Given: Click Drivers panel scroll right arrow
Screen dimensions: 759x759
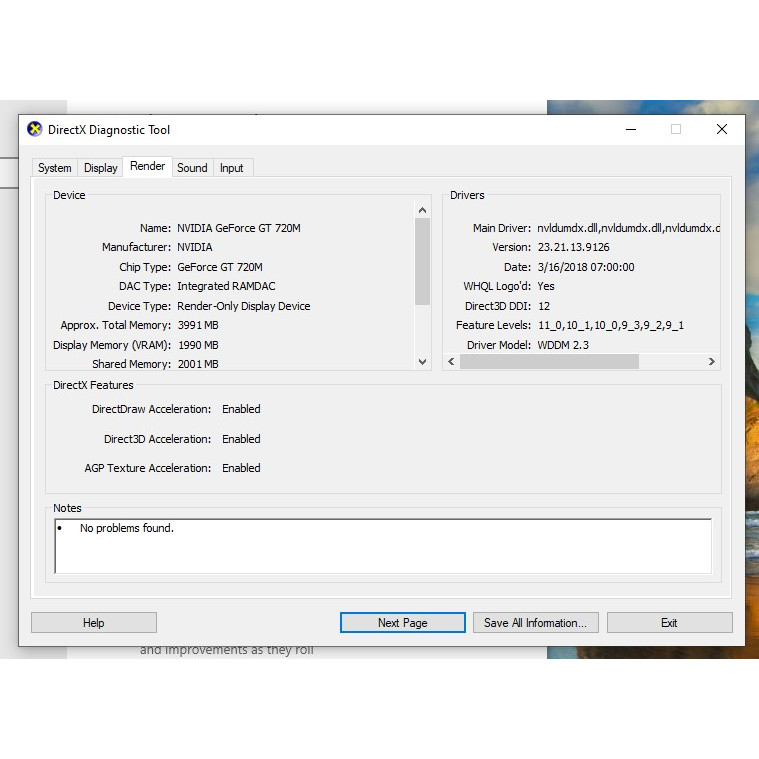Looking at the screenshot, I should click(712, 362).
